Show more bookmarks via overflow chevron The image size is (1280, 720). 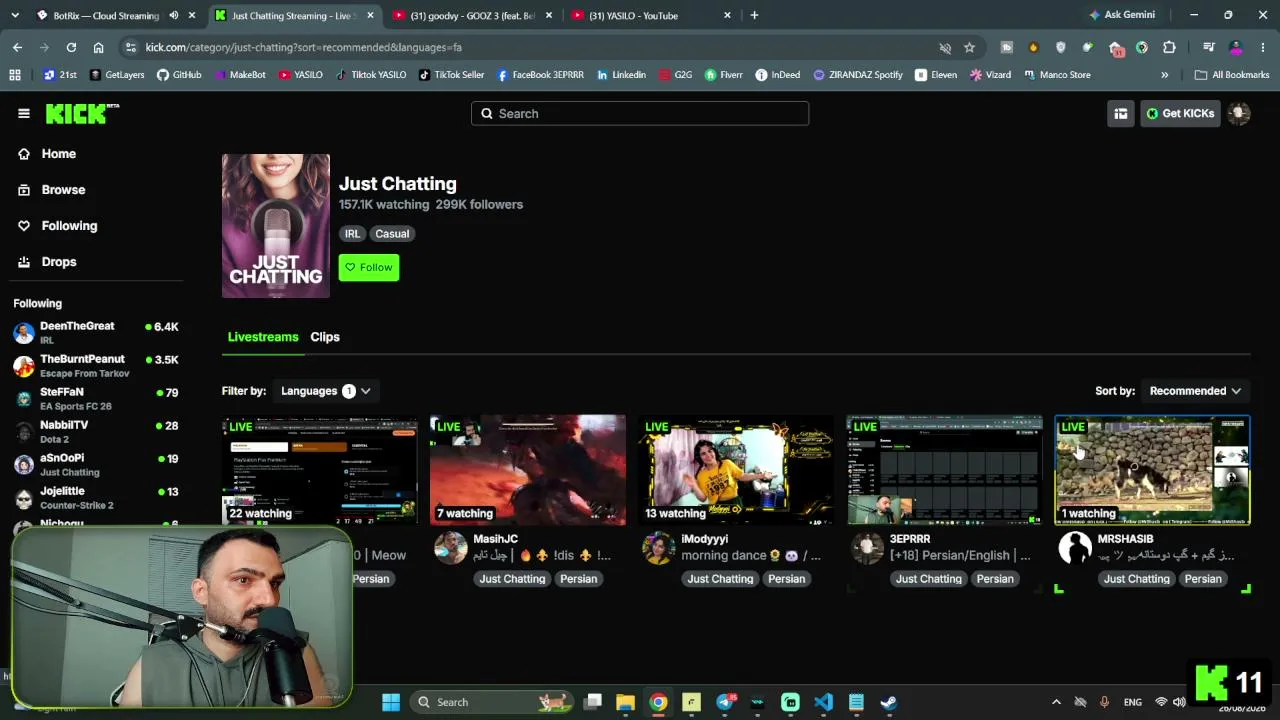pyautogui.click(x=1164, y=75)
